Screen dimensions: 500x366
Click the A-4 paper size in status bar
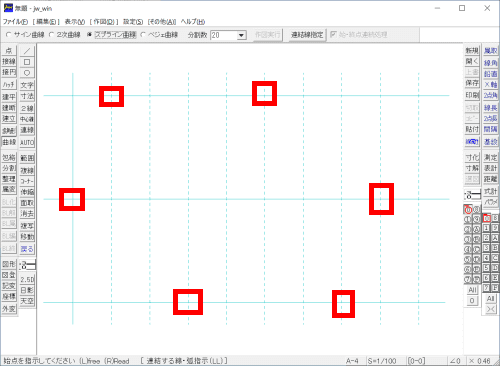pos(352,361)
